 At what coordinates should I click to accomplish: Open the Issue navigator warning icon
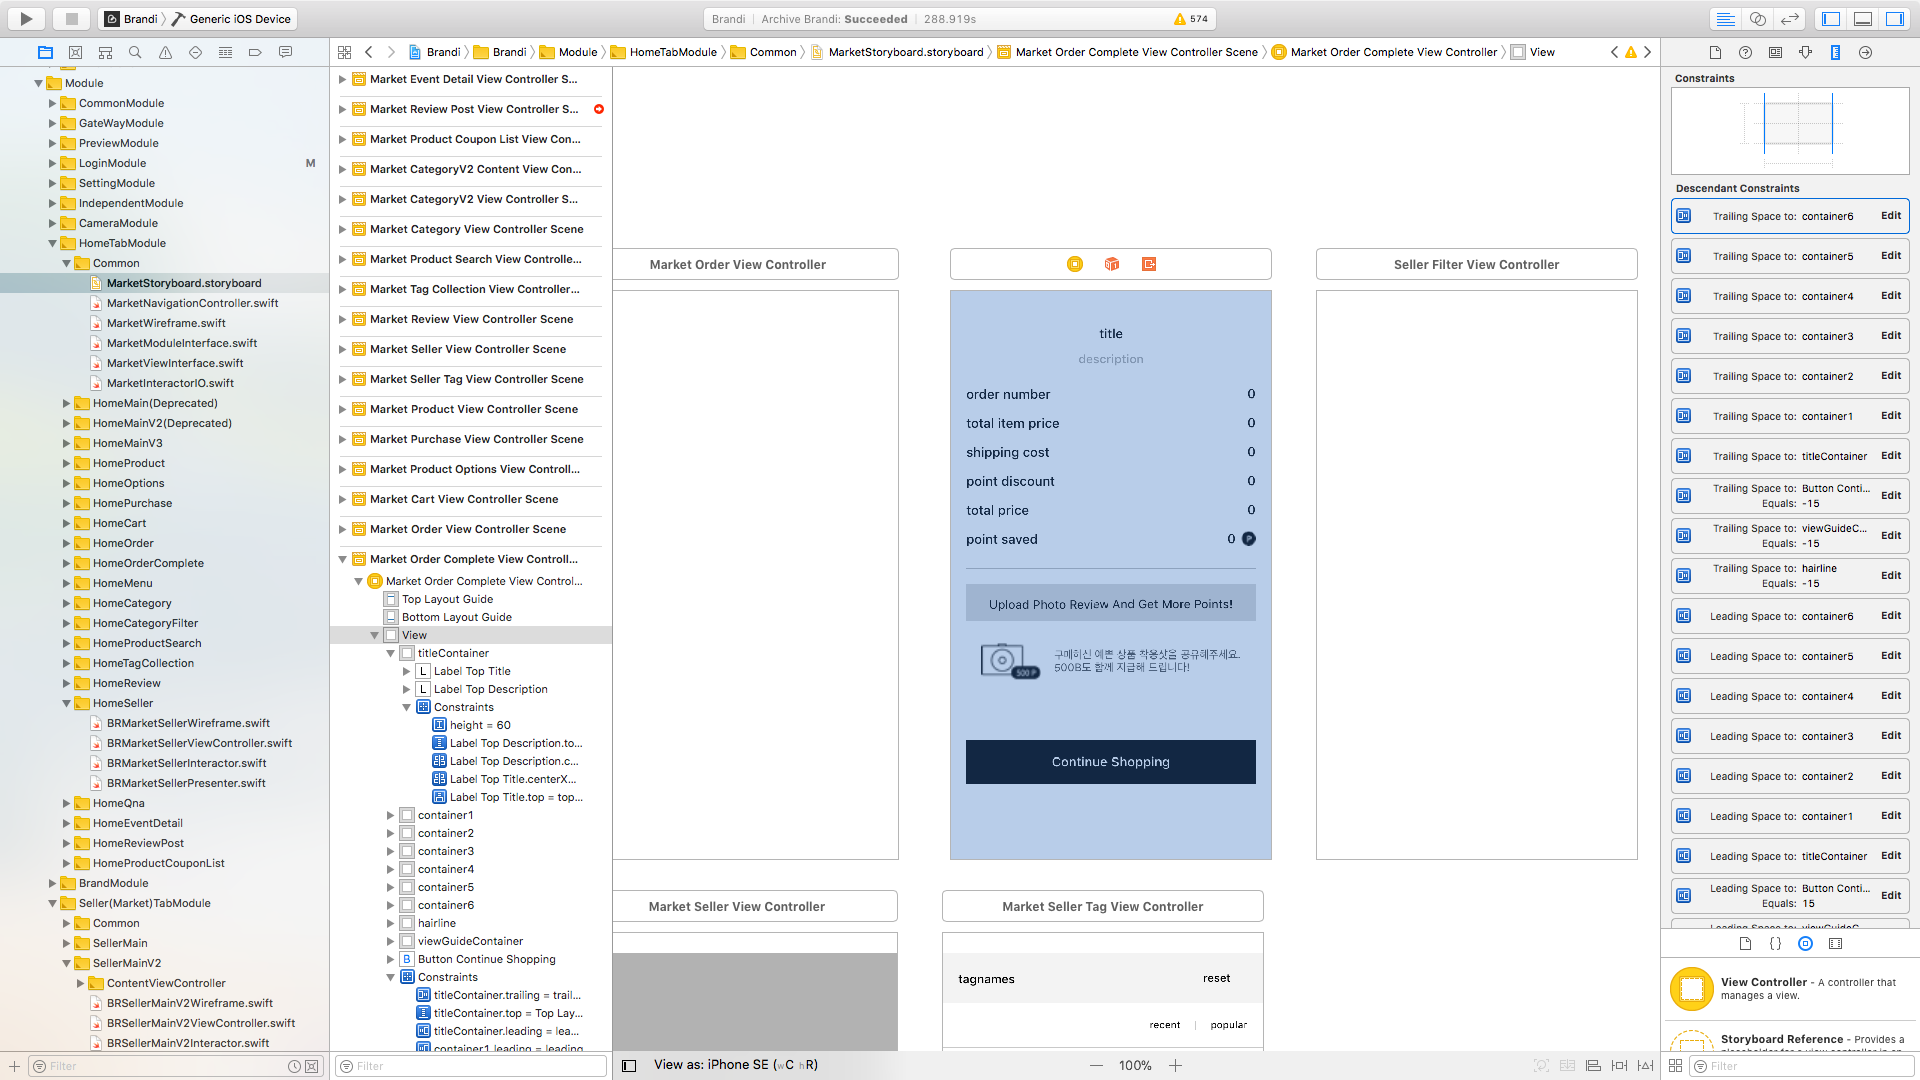pyautogui.click(x=165, y=52)
